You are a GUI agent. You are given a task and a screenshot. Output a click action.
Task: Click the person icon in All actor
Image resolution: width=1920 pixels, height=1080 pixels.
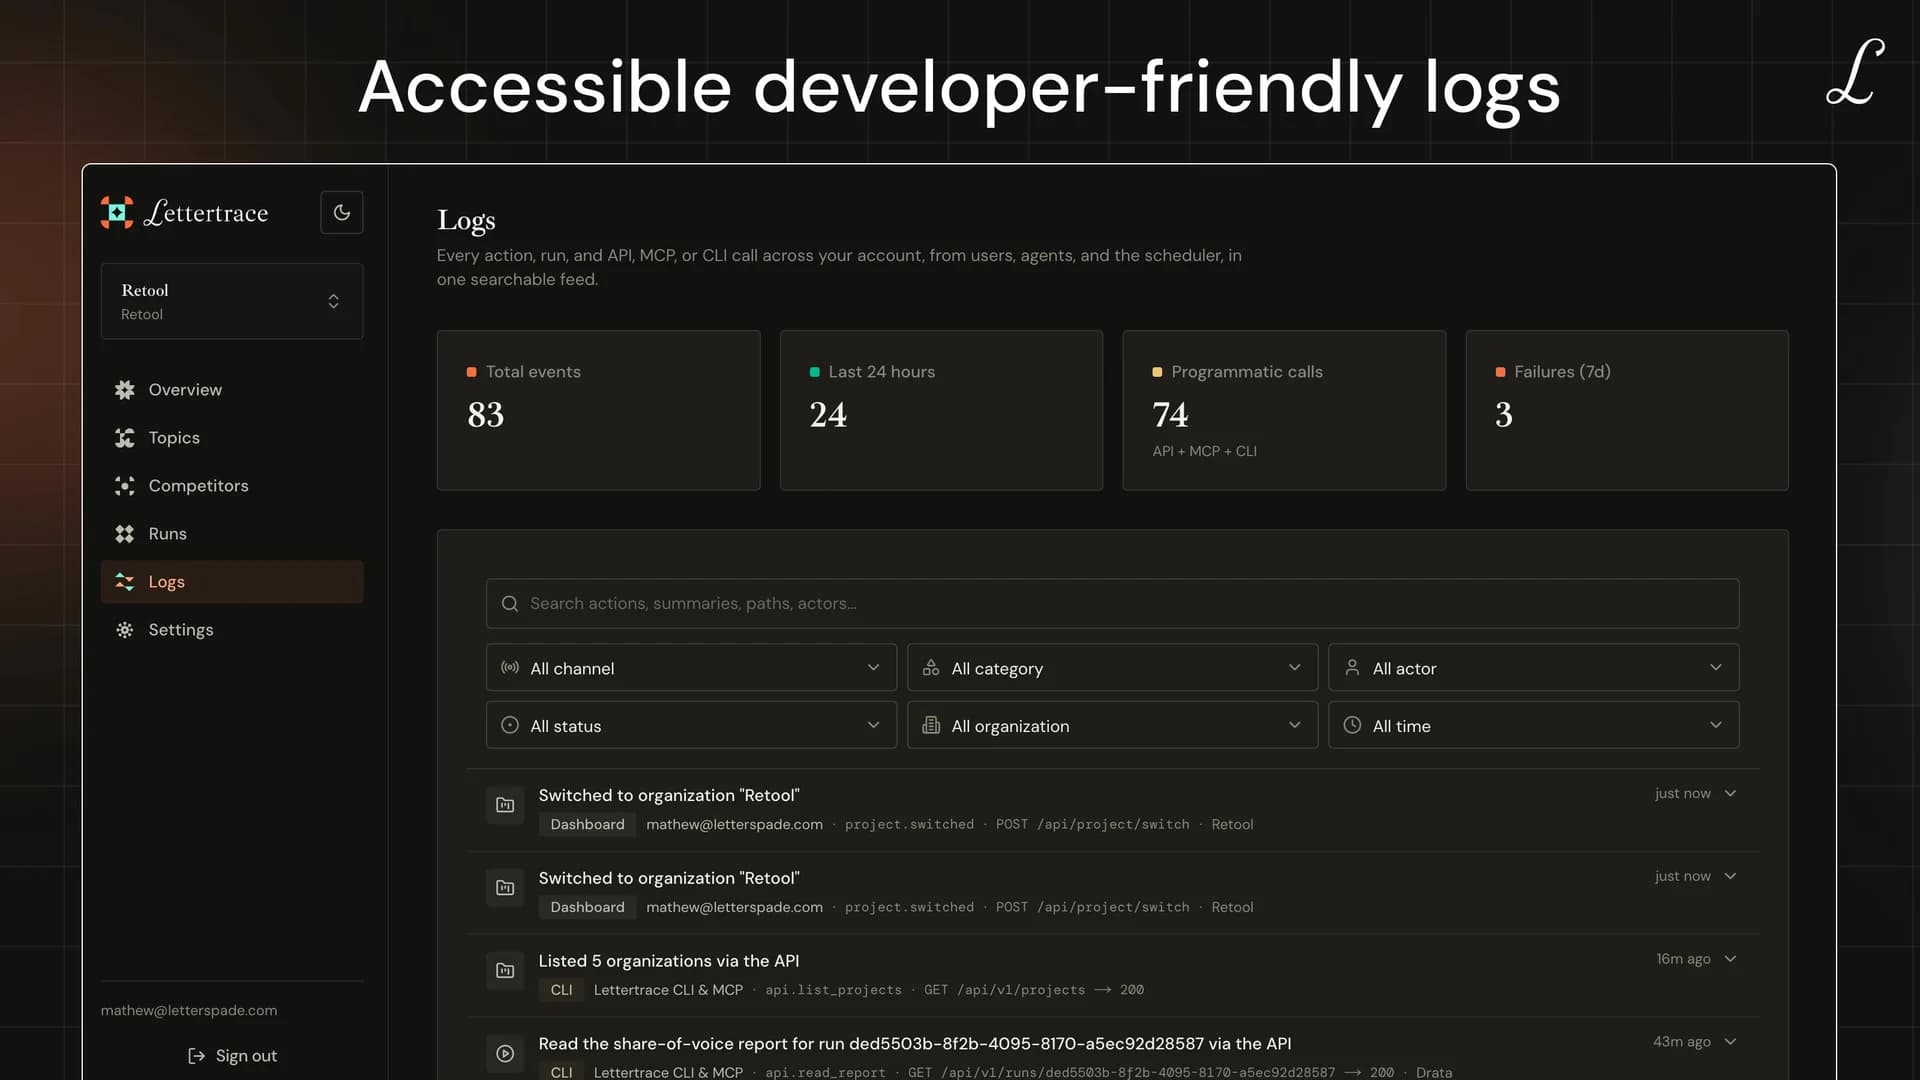[x=1352, y=668]
